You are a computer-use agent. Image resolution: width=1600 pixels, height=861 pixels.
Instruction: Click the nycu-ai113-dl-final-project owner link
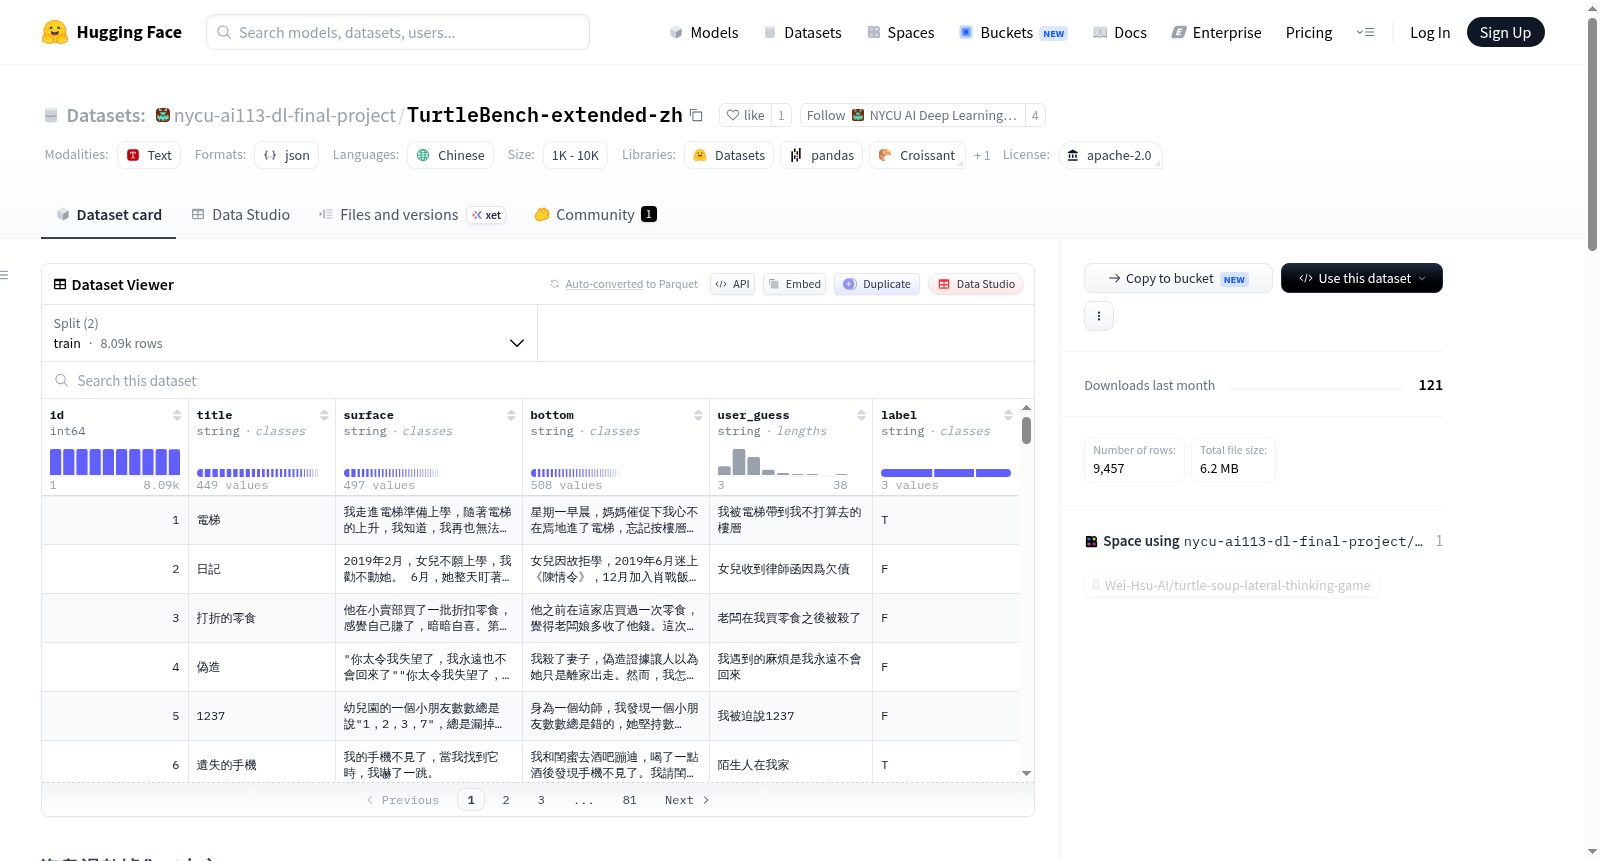(x=285, y=115)
